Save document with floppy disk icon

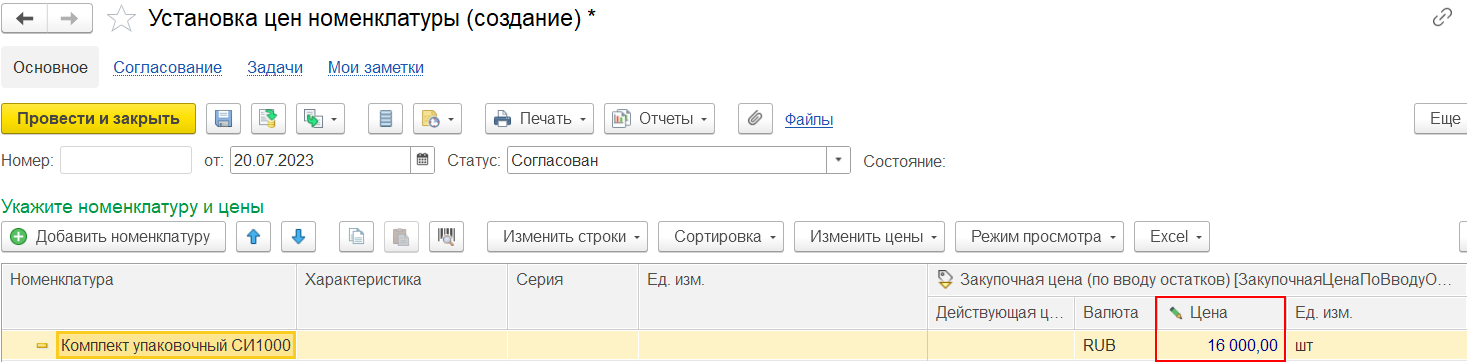[x=224, y=119]
